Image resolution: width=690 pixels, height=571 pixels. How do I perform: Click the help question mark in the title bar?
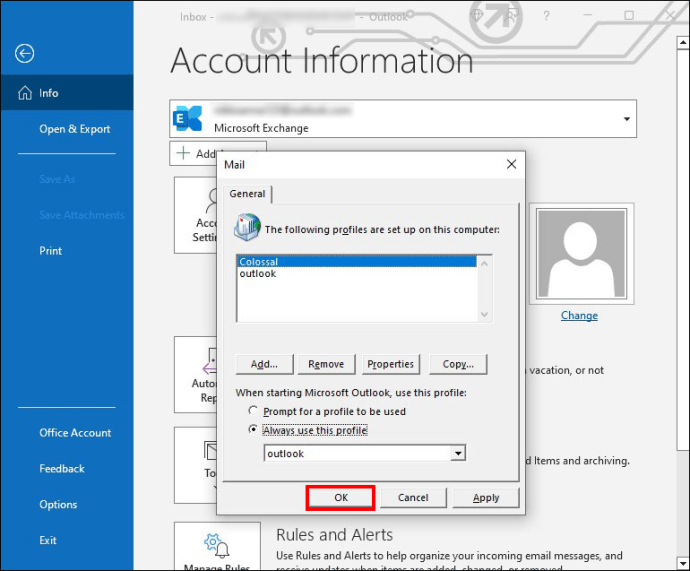click(x=546, y=16)
